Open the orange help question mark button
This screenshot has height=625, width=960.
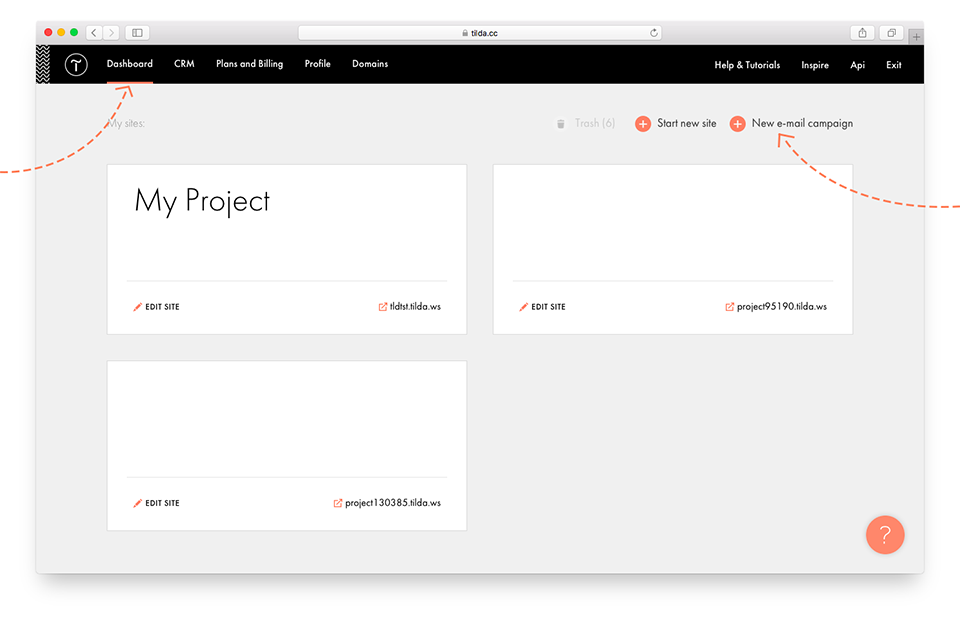pyautogui.click(x=884, y=535)
